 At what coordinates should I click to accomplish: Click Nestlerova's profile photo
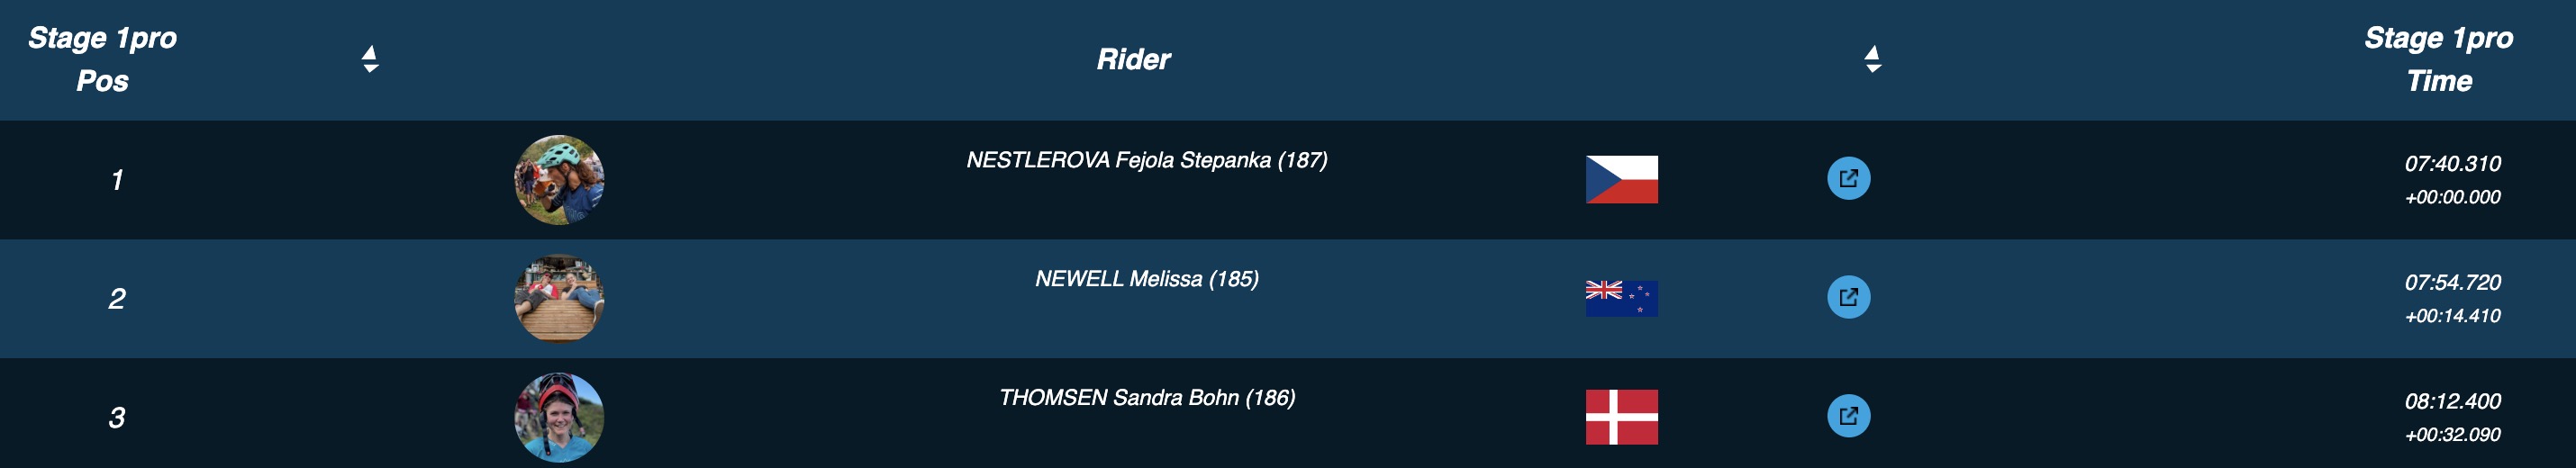click(x=559, y=180)
